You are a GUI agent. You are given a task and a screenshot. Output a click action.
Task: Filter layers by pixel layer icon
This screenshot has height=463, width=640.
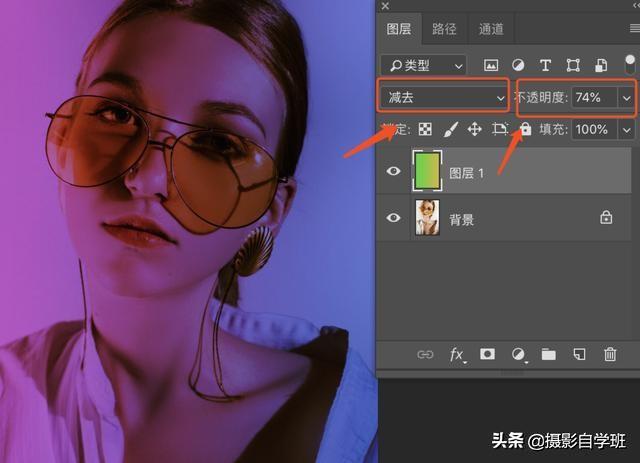click(491, 65)
